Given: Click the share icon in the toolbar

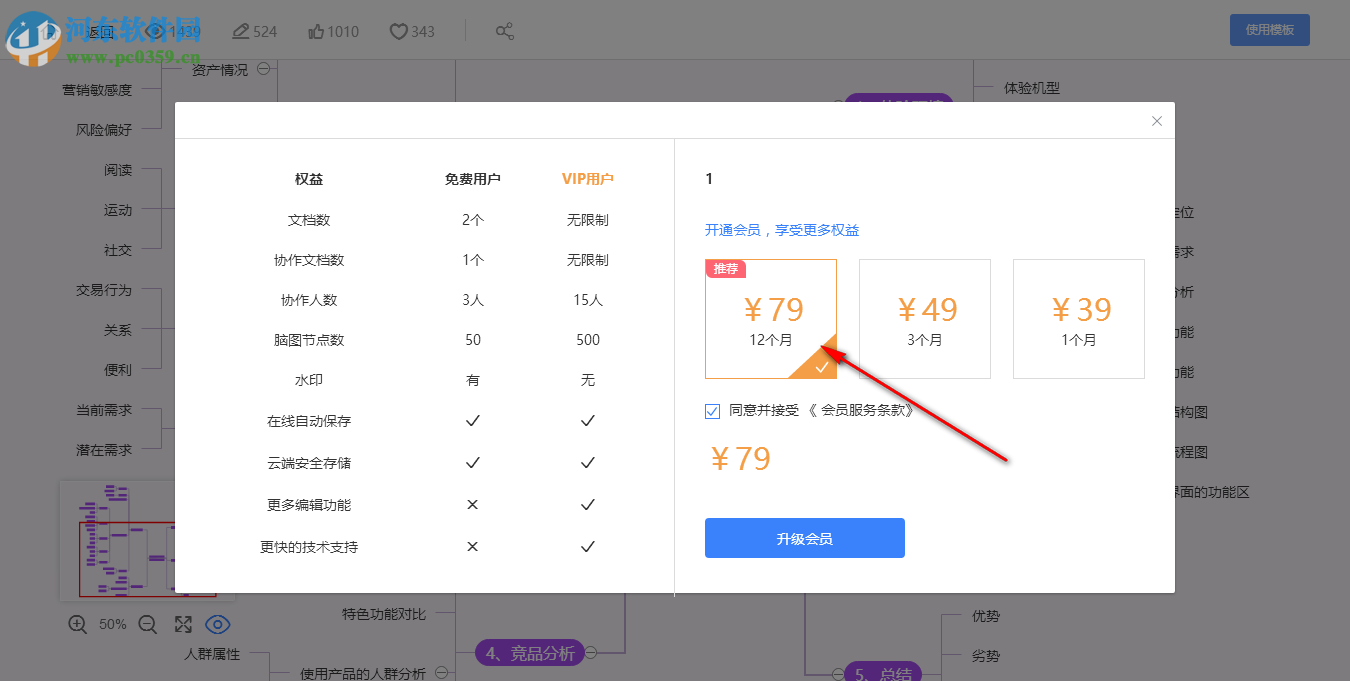Looking at the screenshot, I should pos(505,31).
